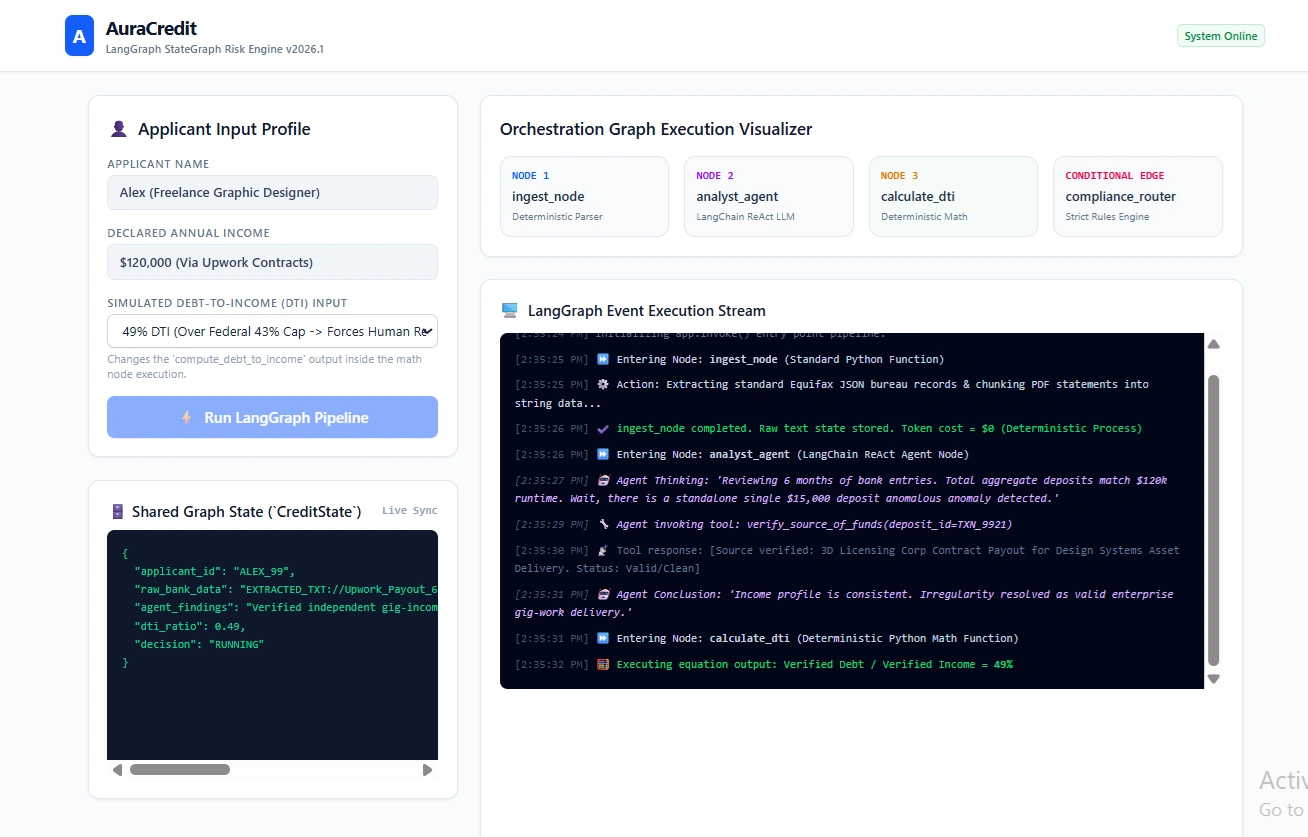Click the DTI helper text below dropdown
Image resolution: width=1308 pixels, height=837 pixels.
[x=265, y=366]
